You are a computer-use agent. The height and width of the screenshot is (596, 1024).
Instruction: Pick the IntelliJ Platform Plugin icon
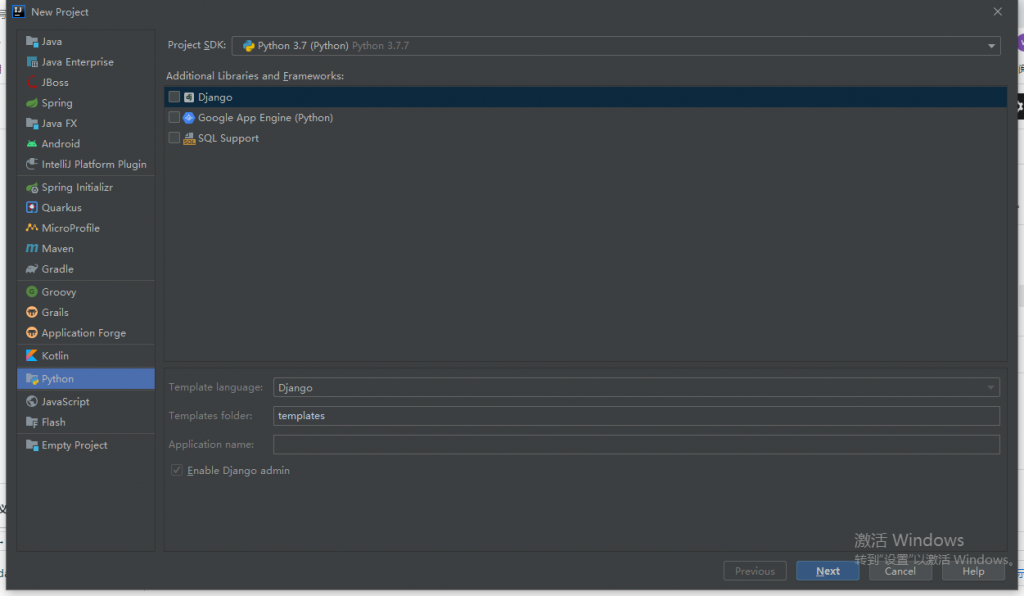[x=31, y=165]
